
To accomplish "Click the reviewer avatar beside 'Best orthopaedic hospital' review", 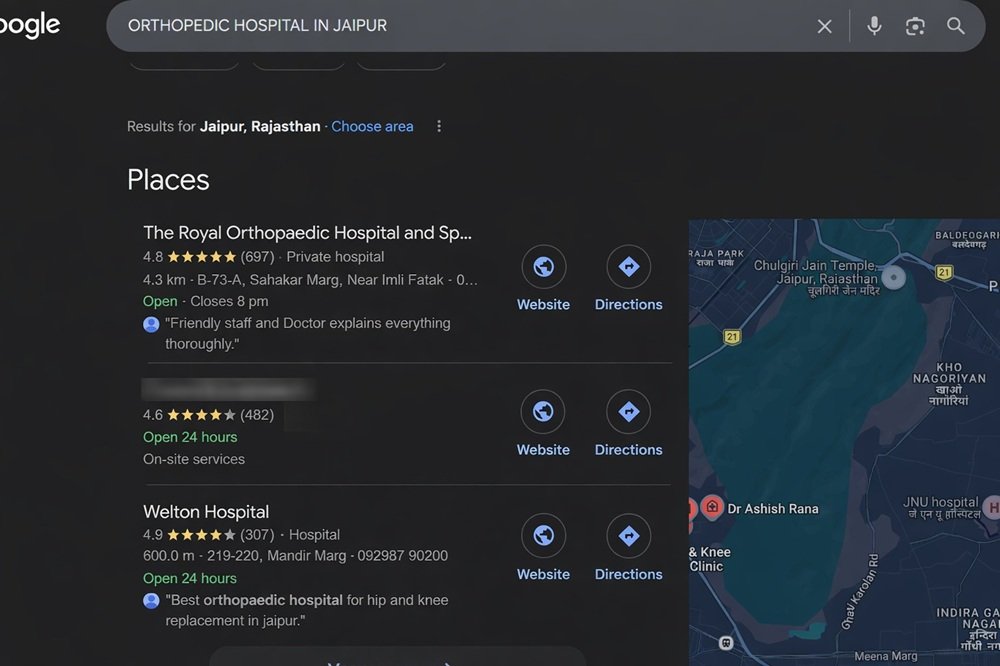I will (151, 601).
